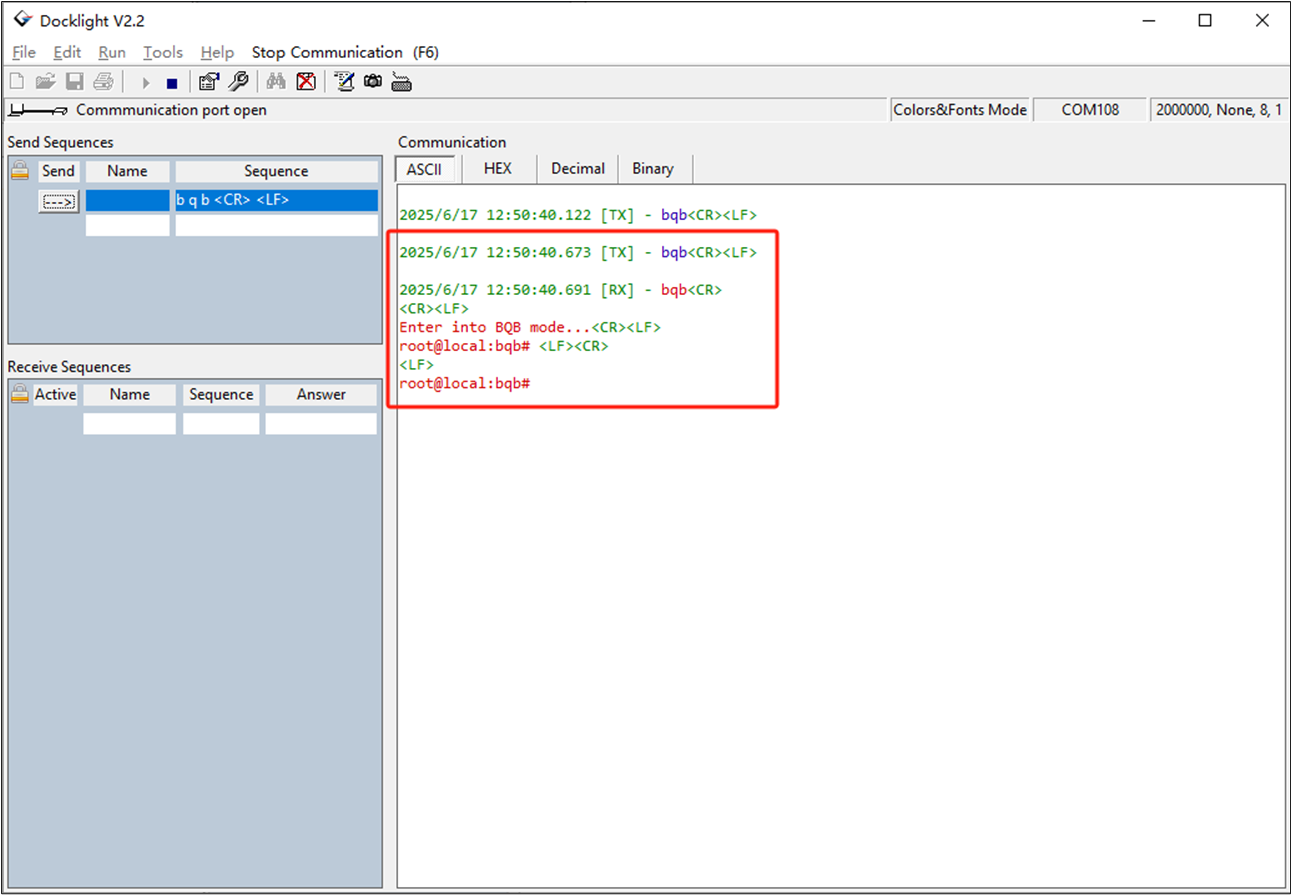
Task: Click the Sequence column header in Receive Sequences
Action: (221, 394)
